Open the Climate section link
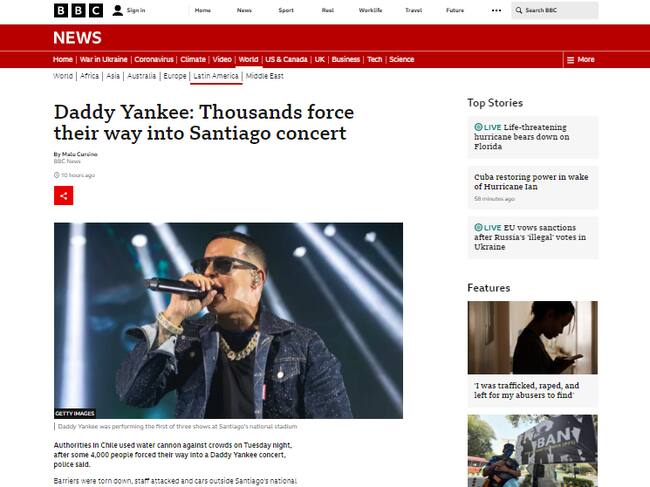 193,59
